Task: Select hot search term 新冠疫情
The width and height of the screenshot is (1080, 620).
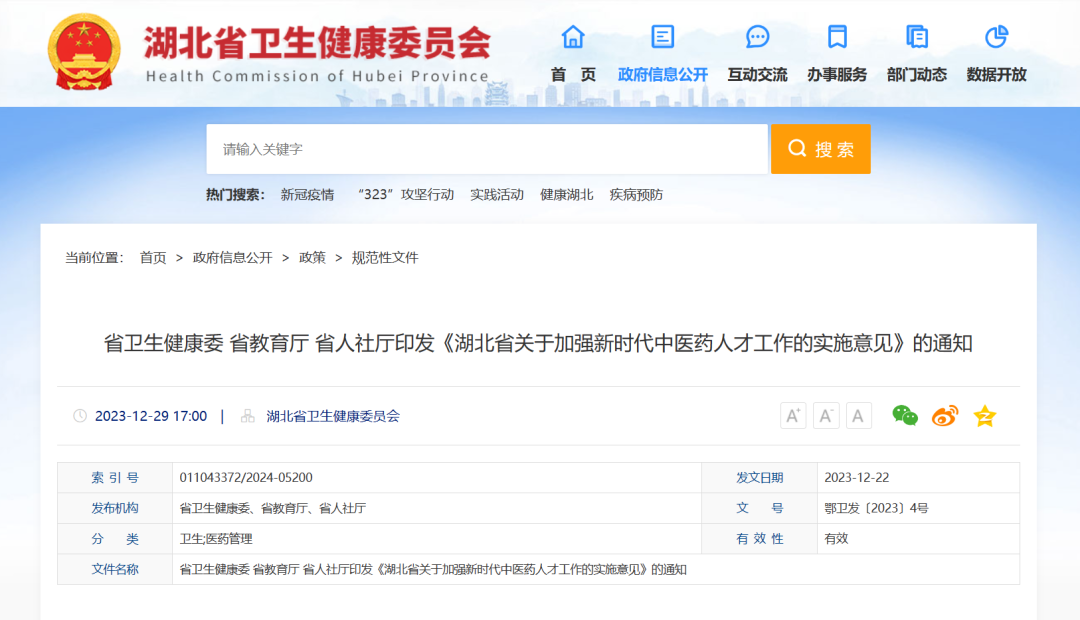Action: click(x=307, y=195)
